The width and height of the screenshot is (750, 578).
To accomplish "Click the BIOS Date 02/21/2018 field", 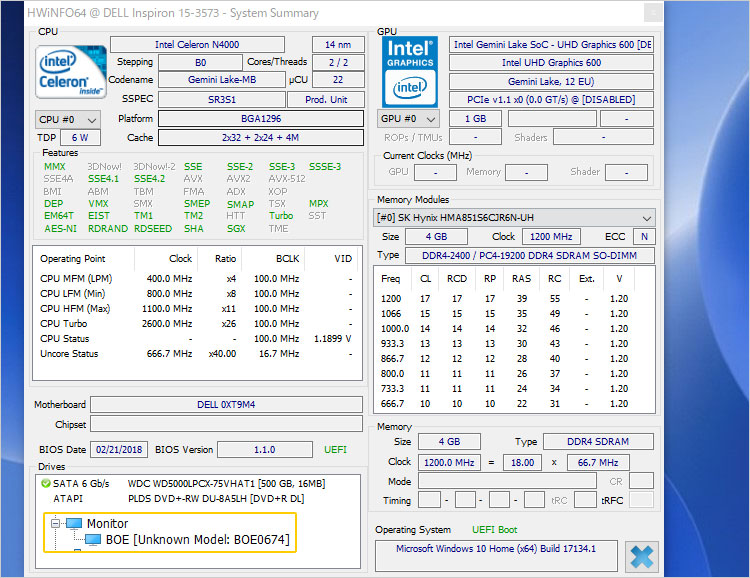I will (x=119, y=450).
